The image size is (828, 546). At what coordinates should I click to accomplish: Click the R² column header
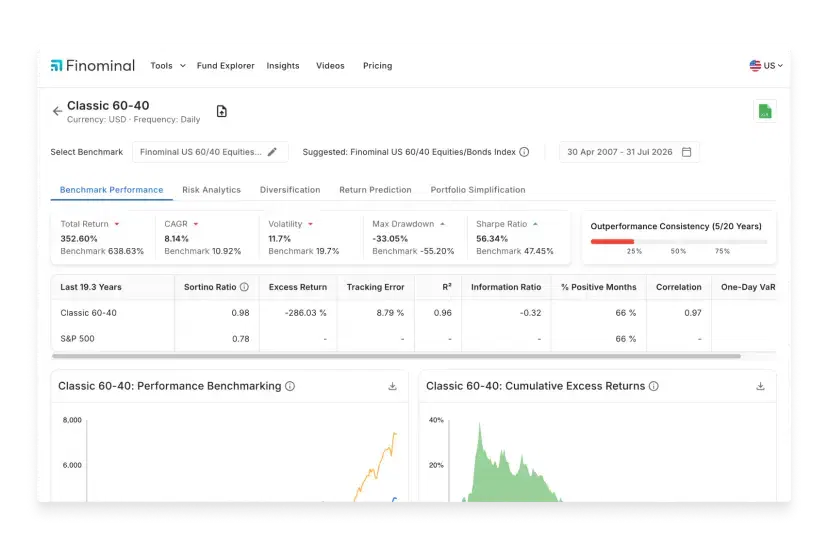pos(447,287)
